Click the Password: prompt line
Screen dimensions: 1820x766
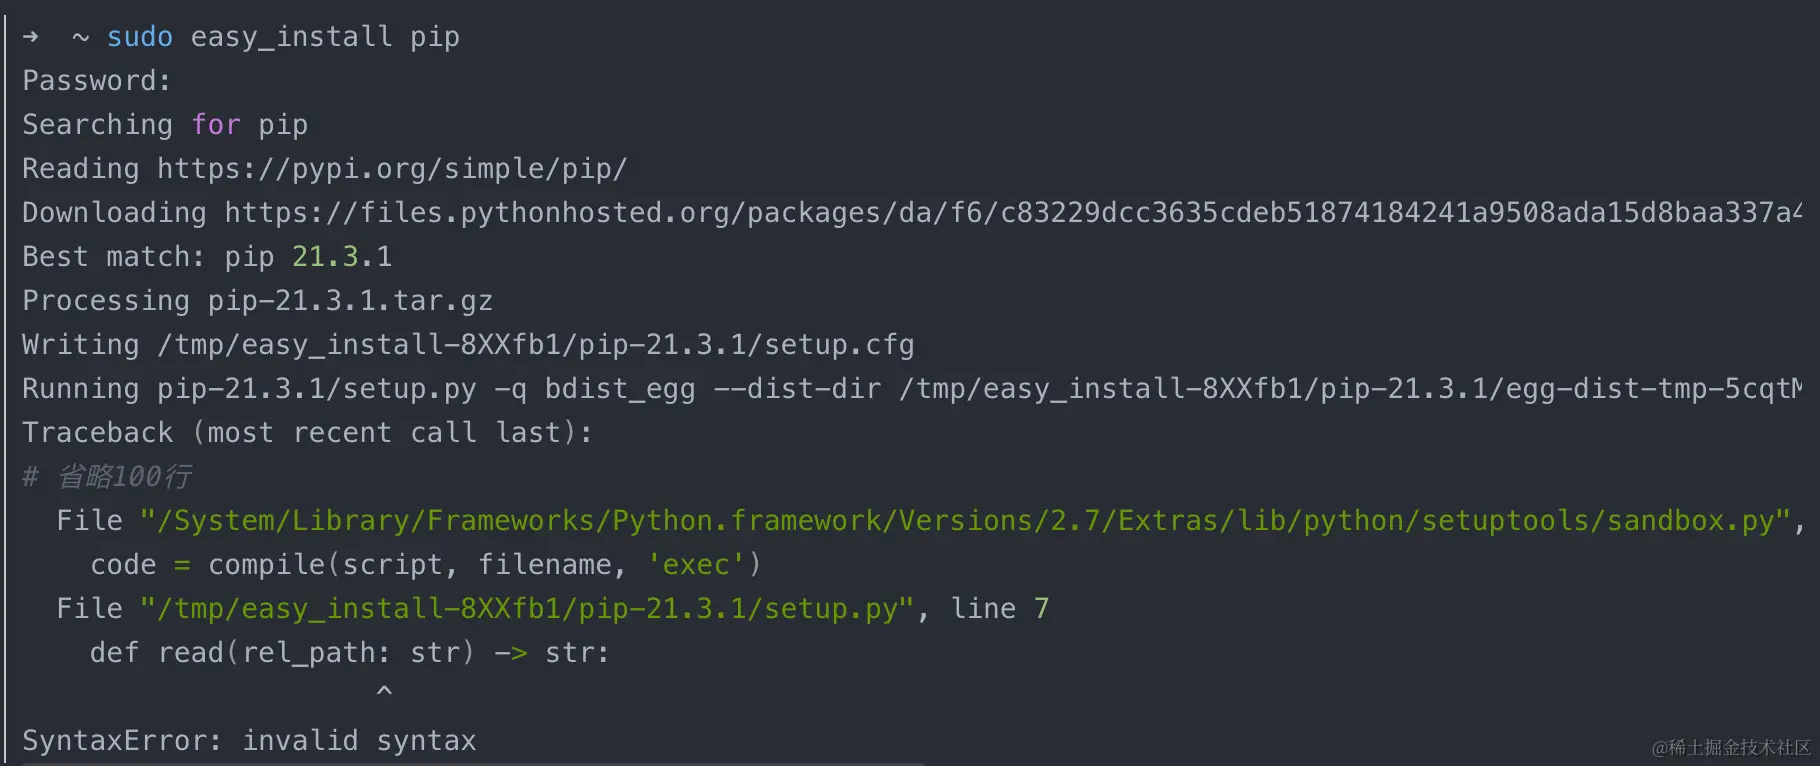[x=97, y=81]
